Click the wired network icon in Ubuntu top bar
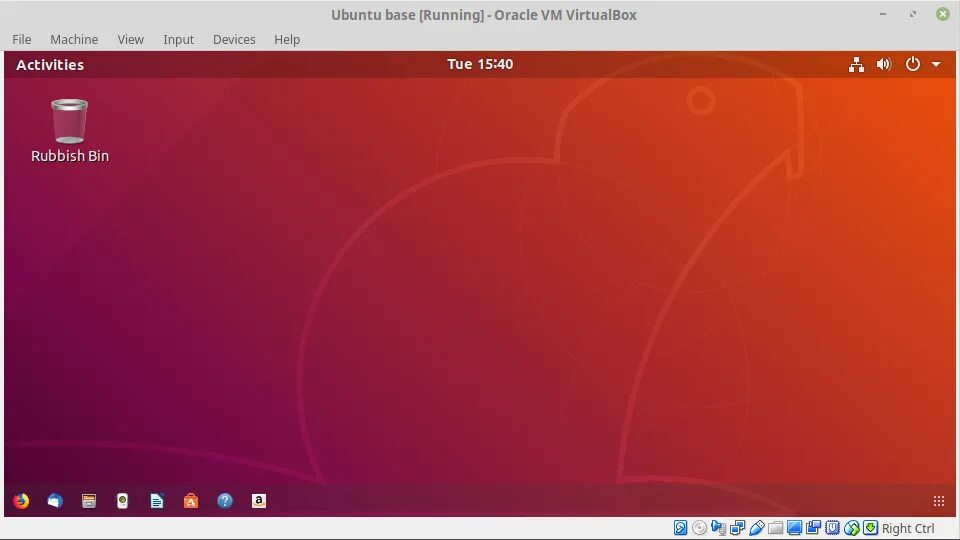 [x=856, y=64]
